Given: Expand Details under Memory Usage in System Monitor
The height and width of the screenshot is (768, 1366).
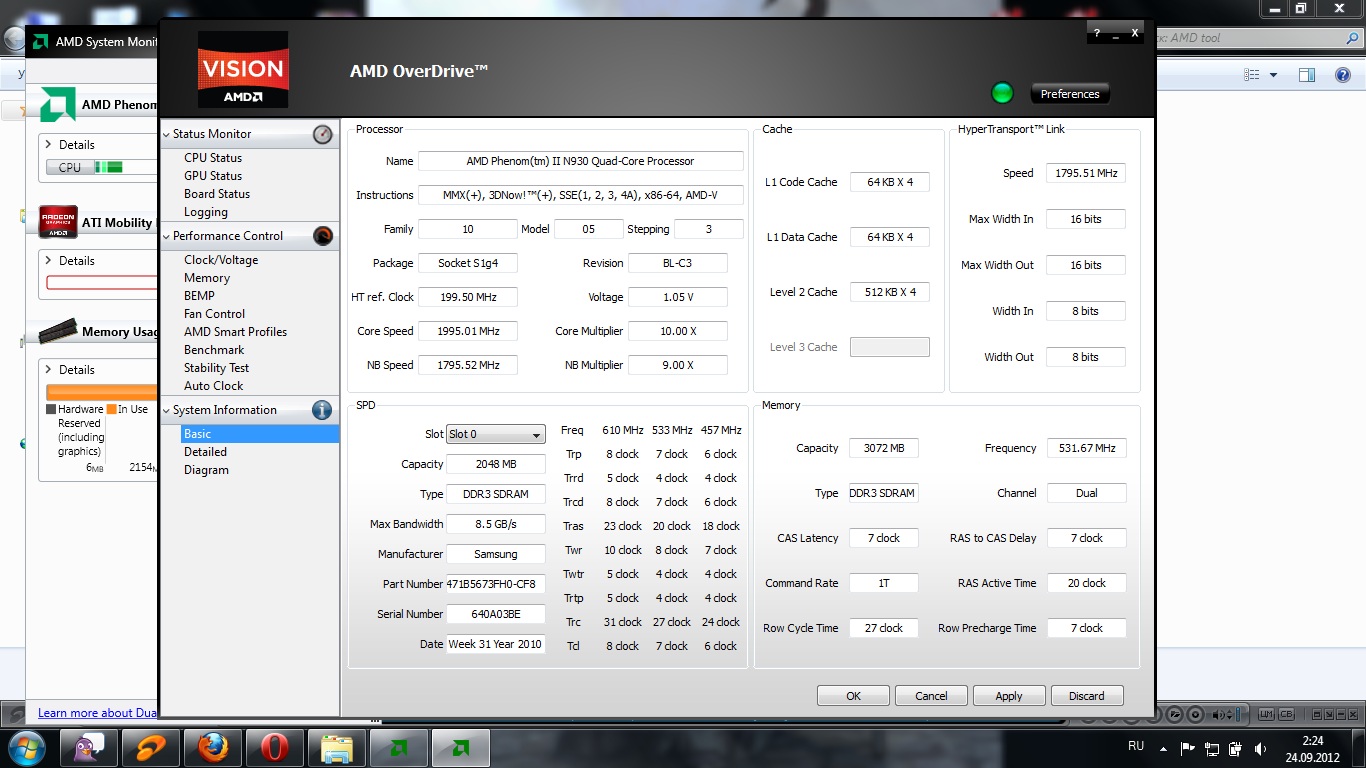Looking at the screenshot, I should pos(48,370).
